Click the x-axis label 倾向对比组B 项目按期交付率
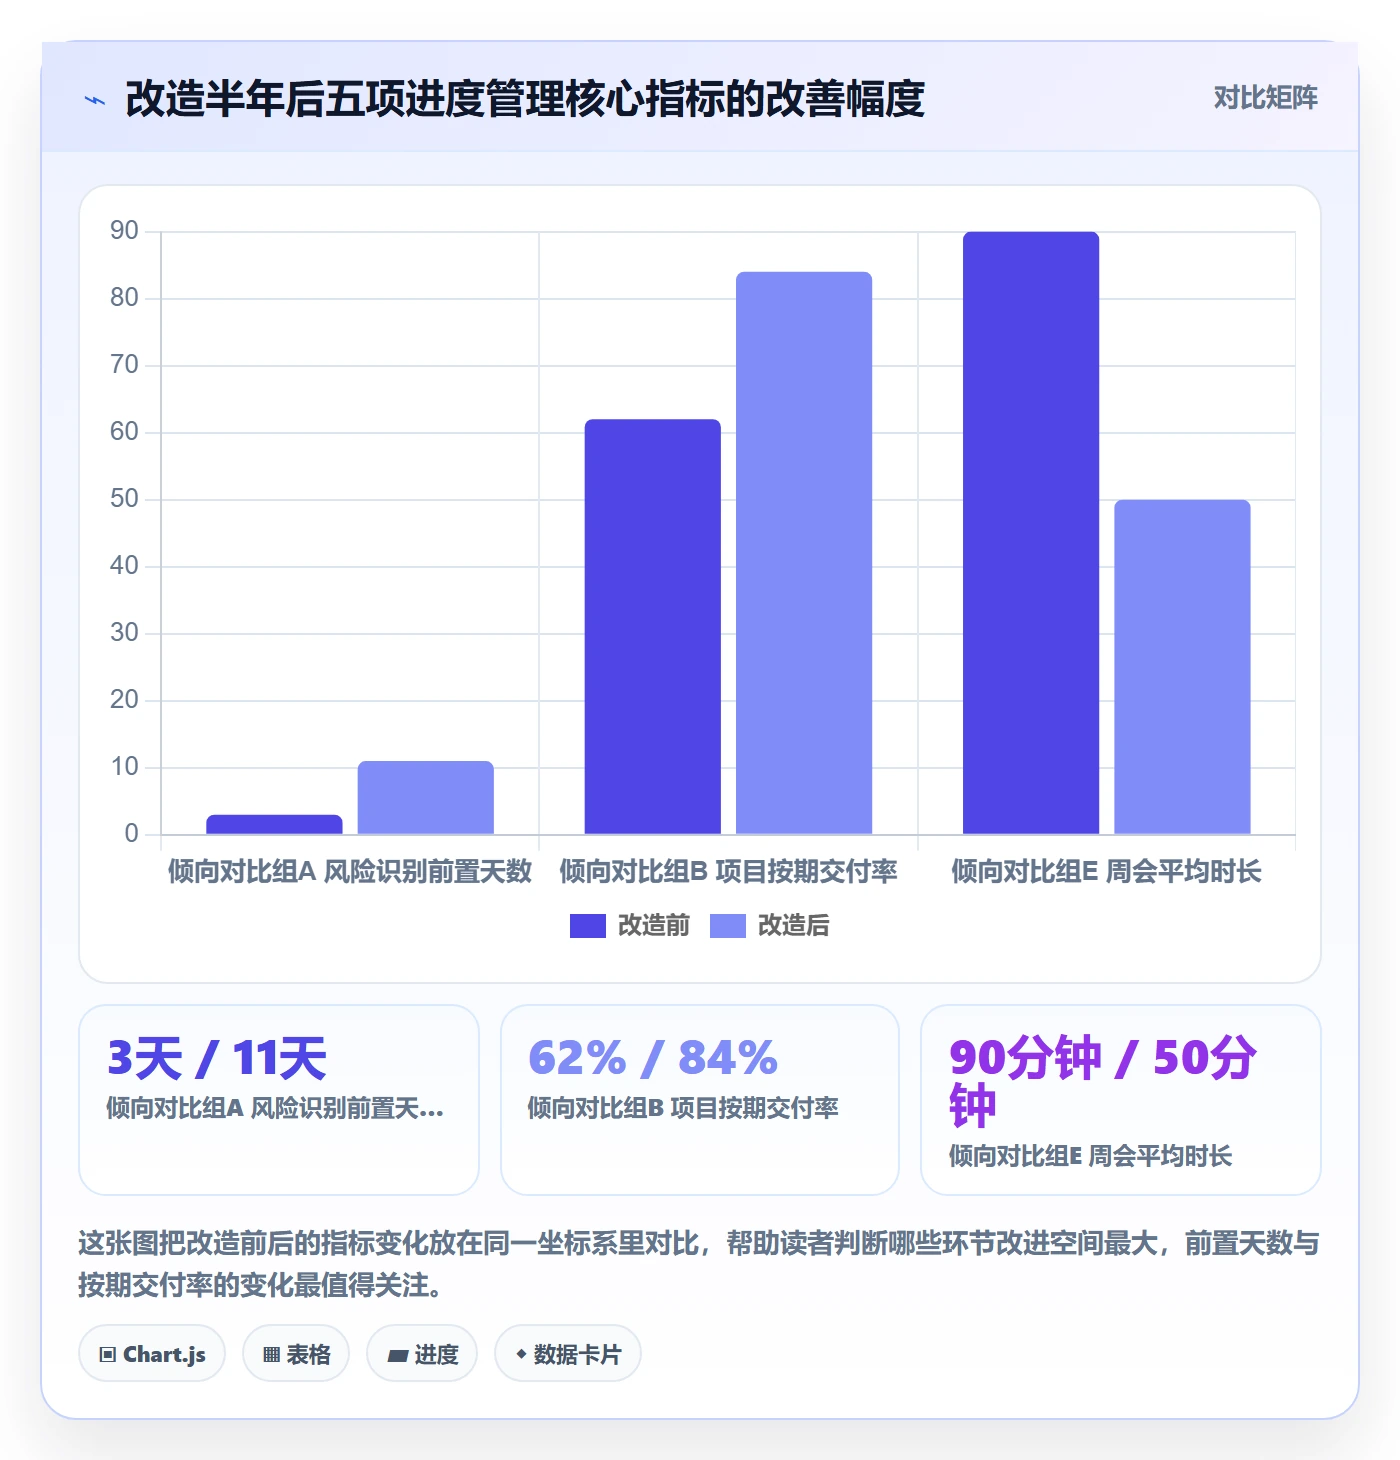The width and height of the screenshot is (1400, 1460). pyautogui.click(x=728, y=872)
